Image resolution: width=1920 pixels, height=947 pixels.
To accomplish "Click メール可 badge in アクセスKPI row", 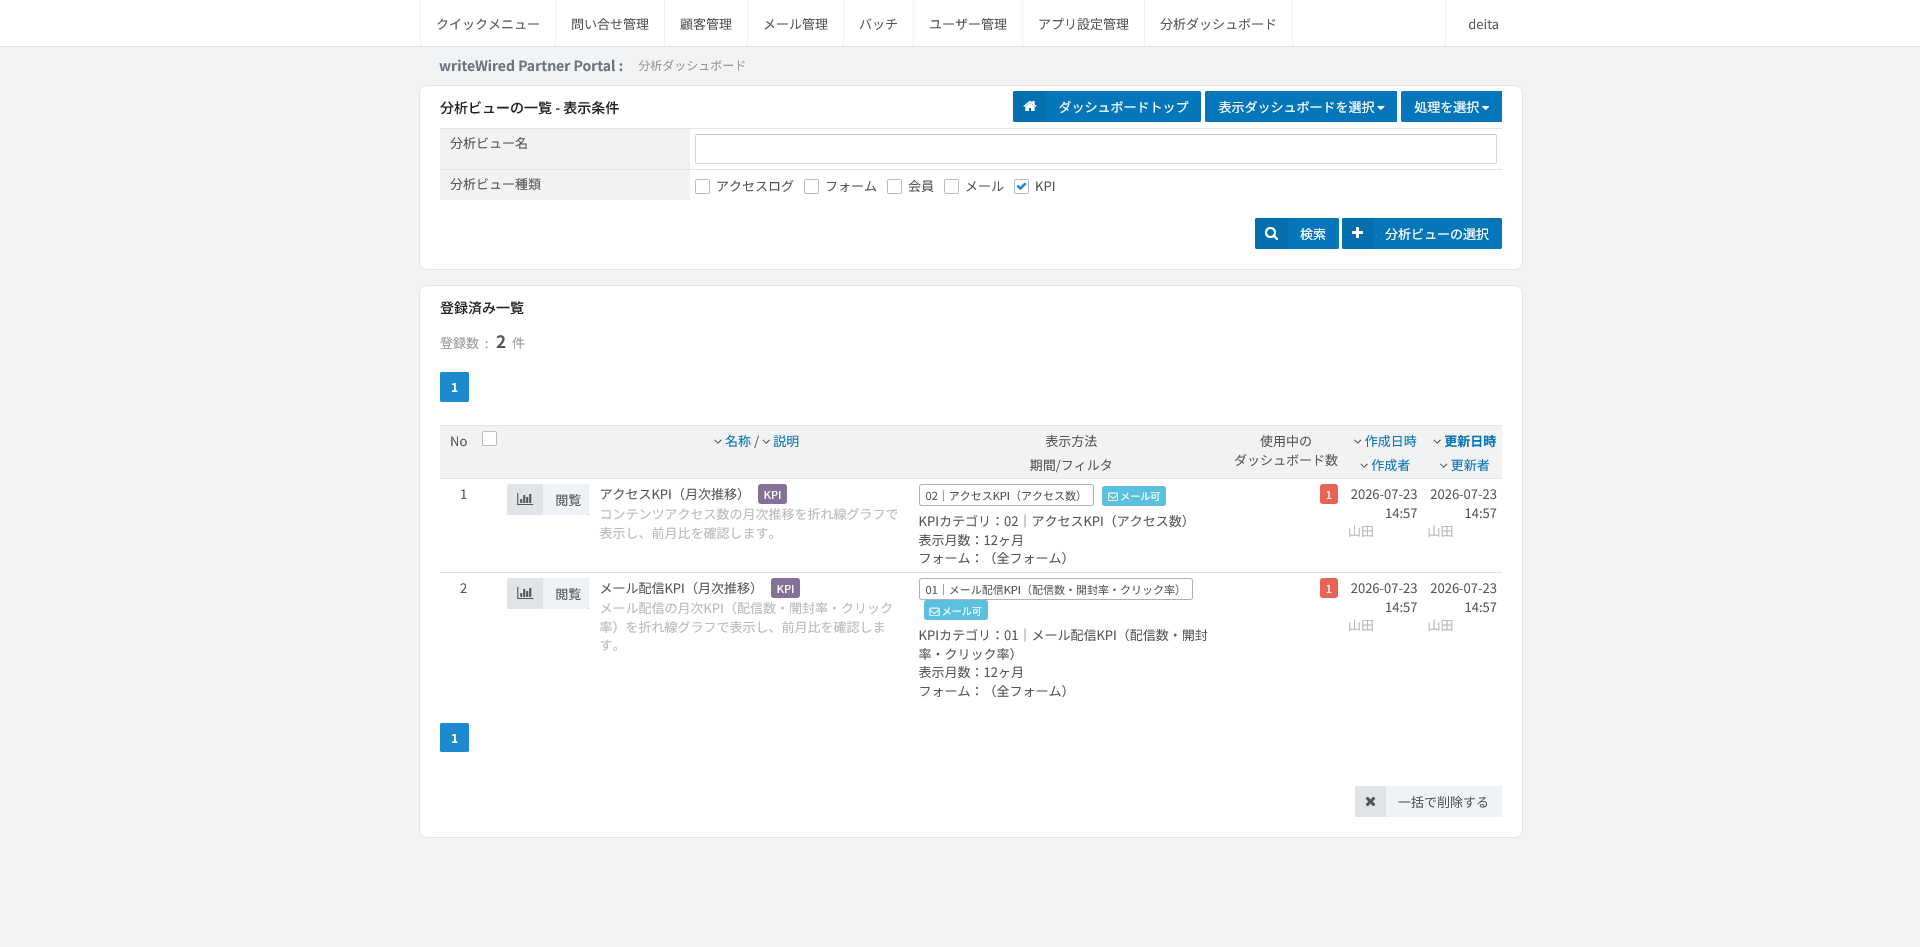I will [x=1134, y=496].
